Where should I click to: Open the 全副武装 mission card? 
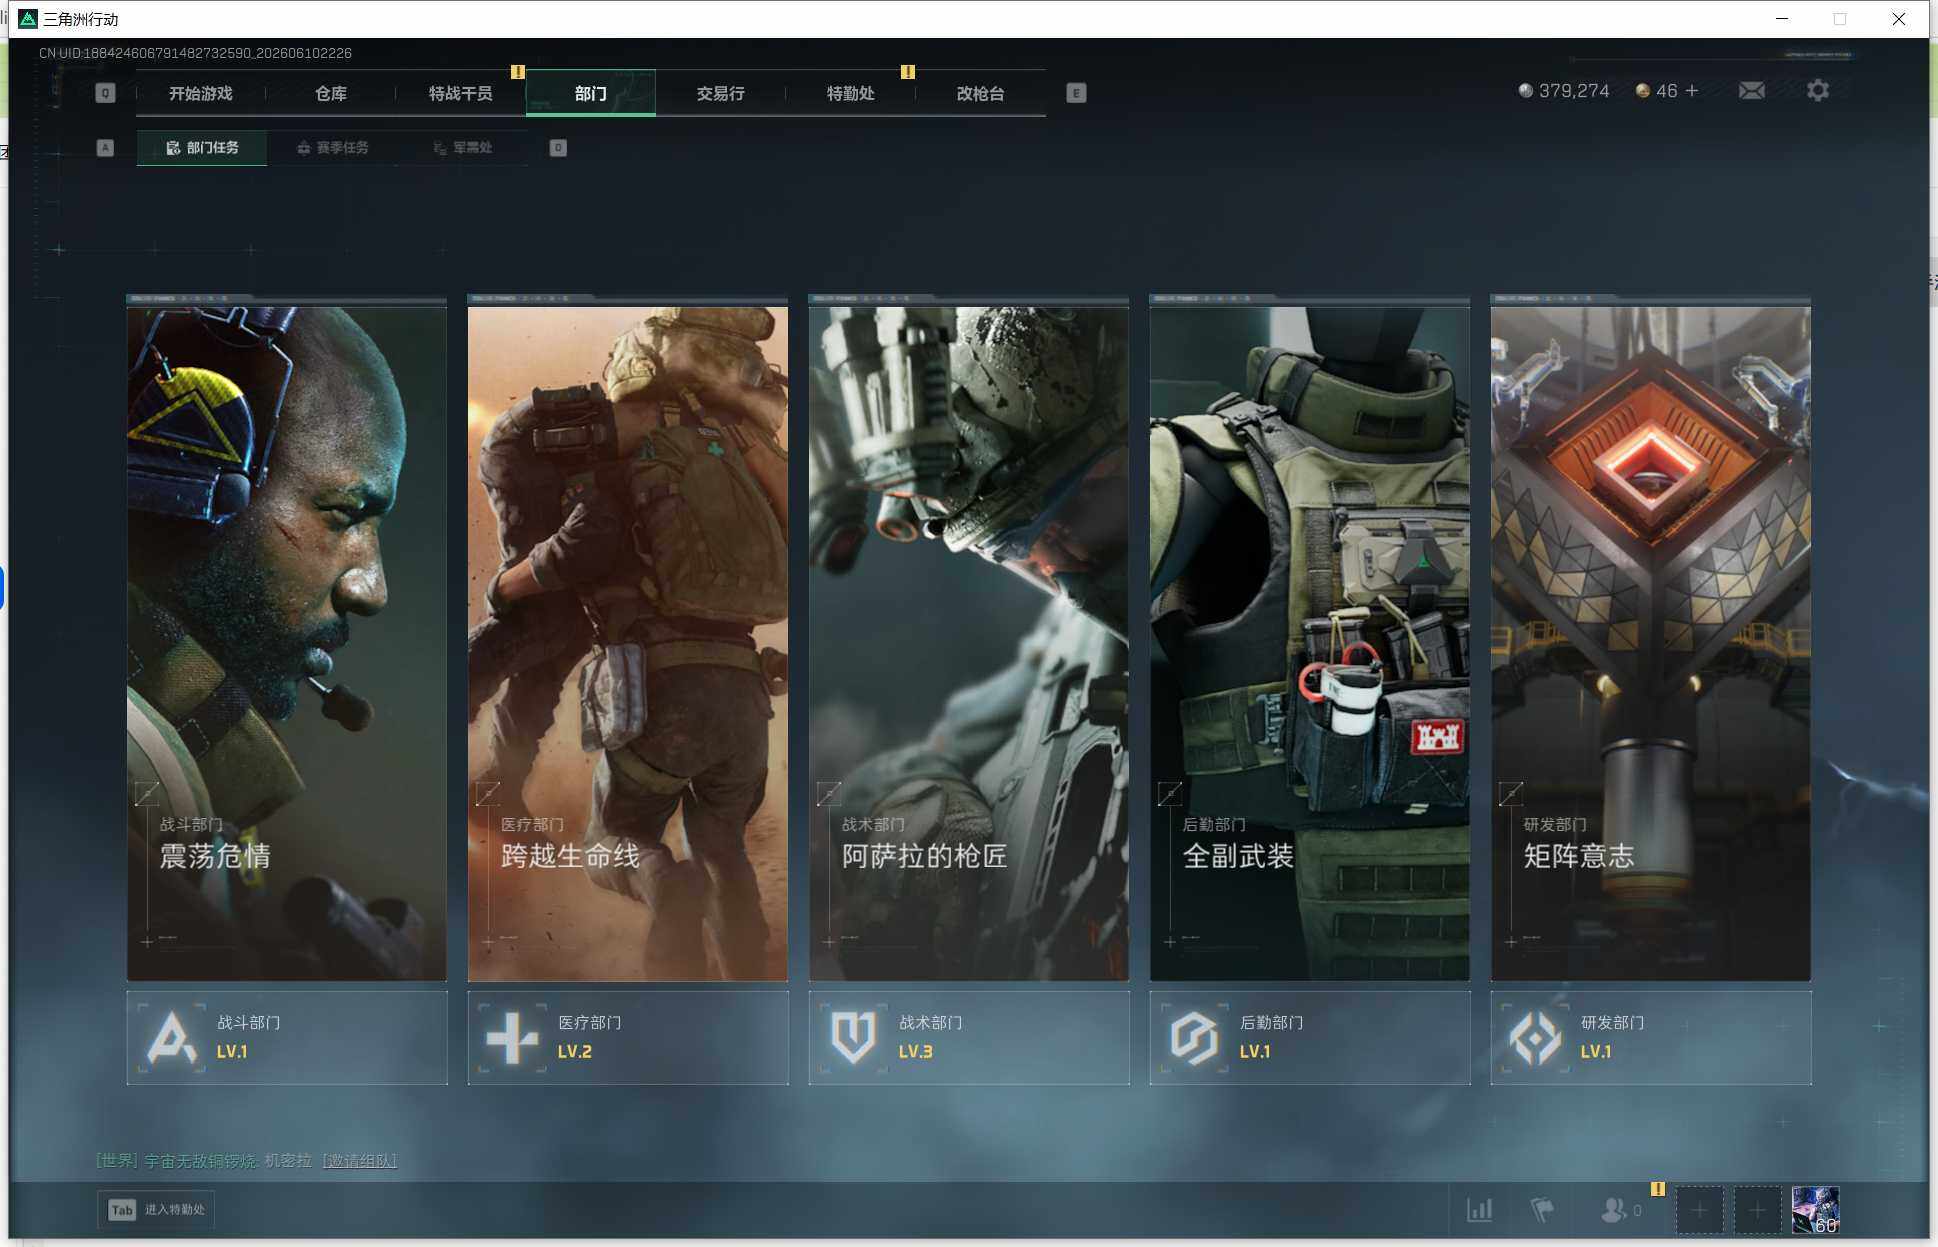pos(1310,643)
